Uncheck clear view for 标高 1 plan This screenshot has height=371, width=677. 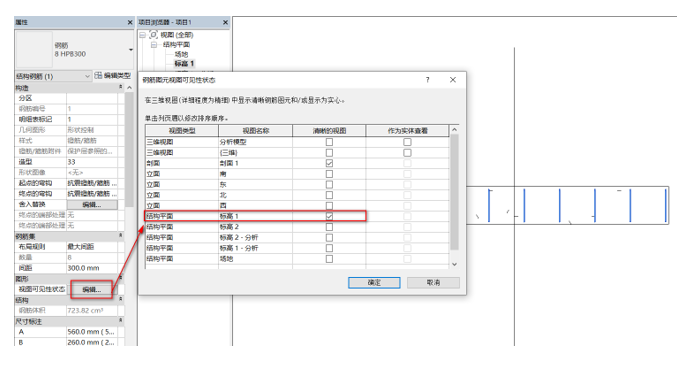coord(329,216)
